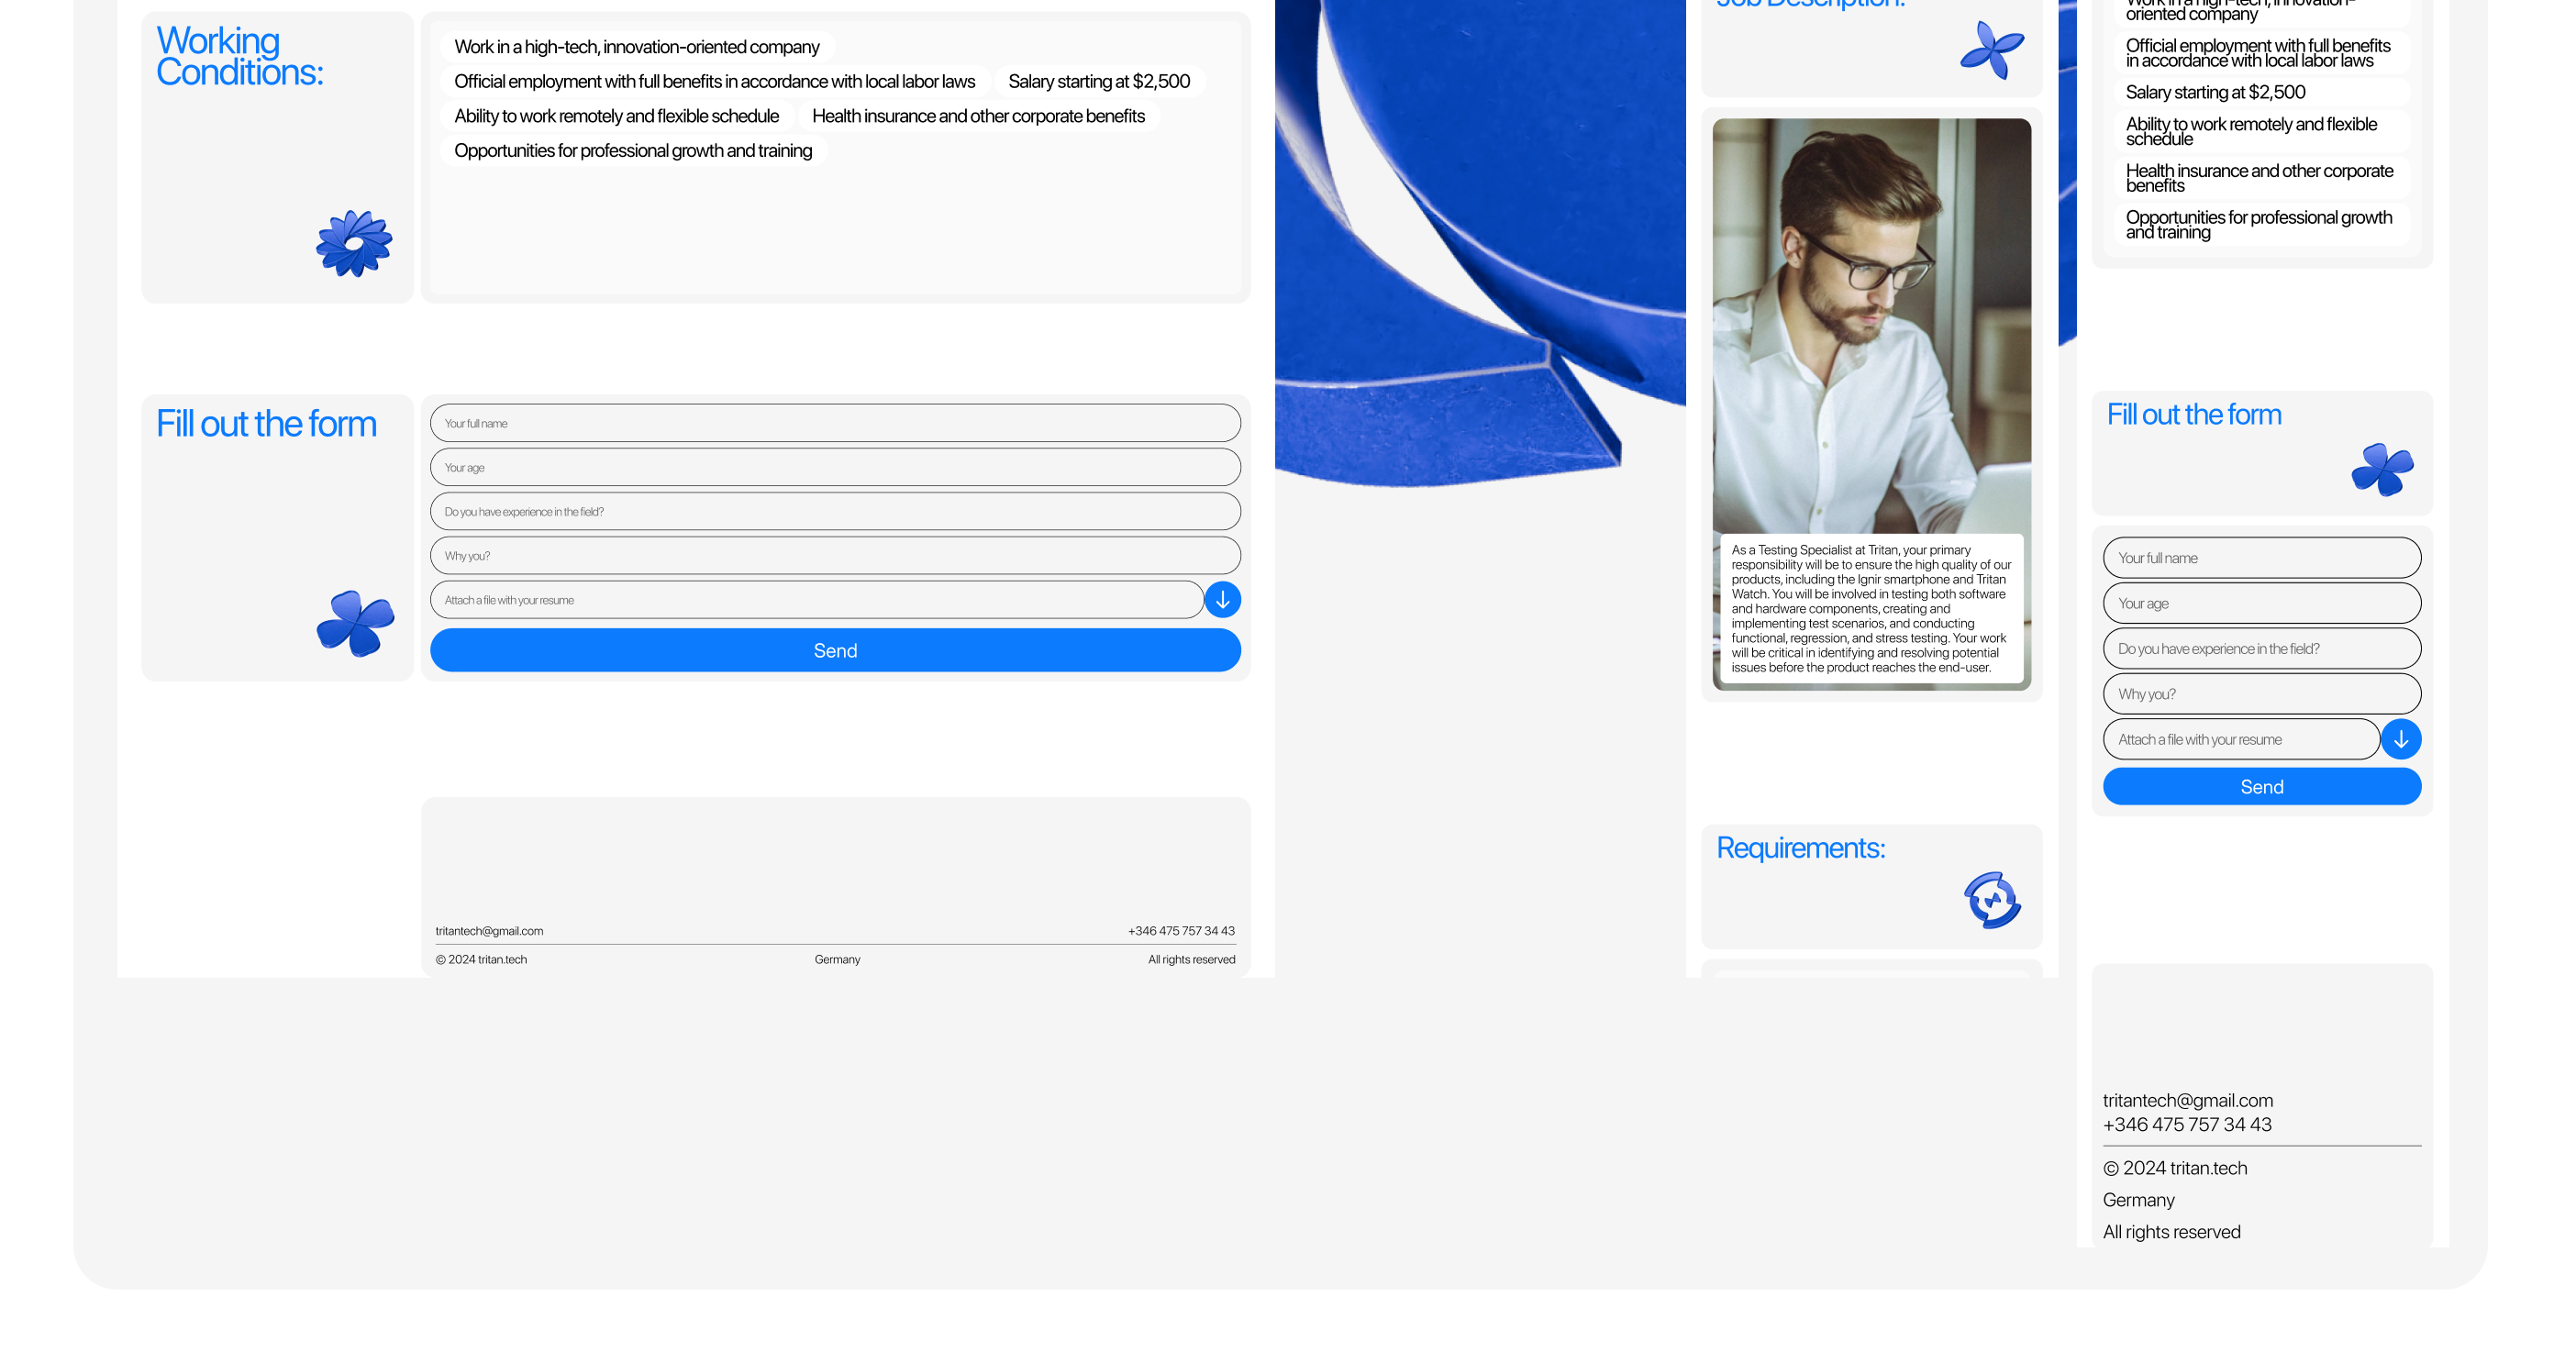This screenshot has height=1363, width=2576.
Task: Open the tritantech@gmail.com link in desktop footer
Action: click(489, 931)
